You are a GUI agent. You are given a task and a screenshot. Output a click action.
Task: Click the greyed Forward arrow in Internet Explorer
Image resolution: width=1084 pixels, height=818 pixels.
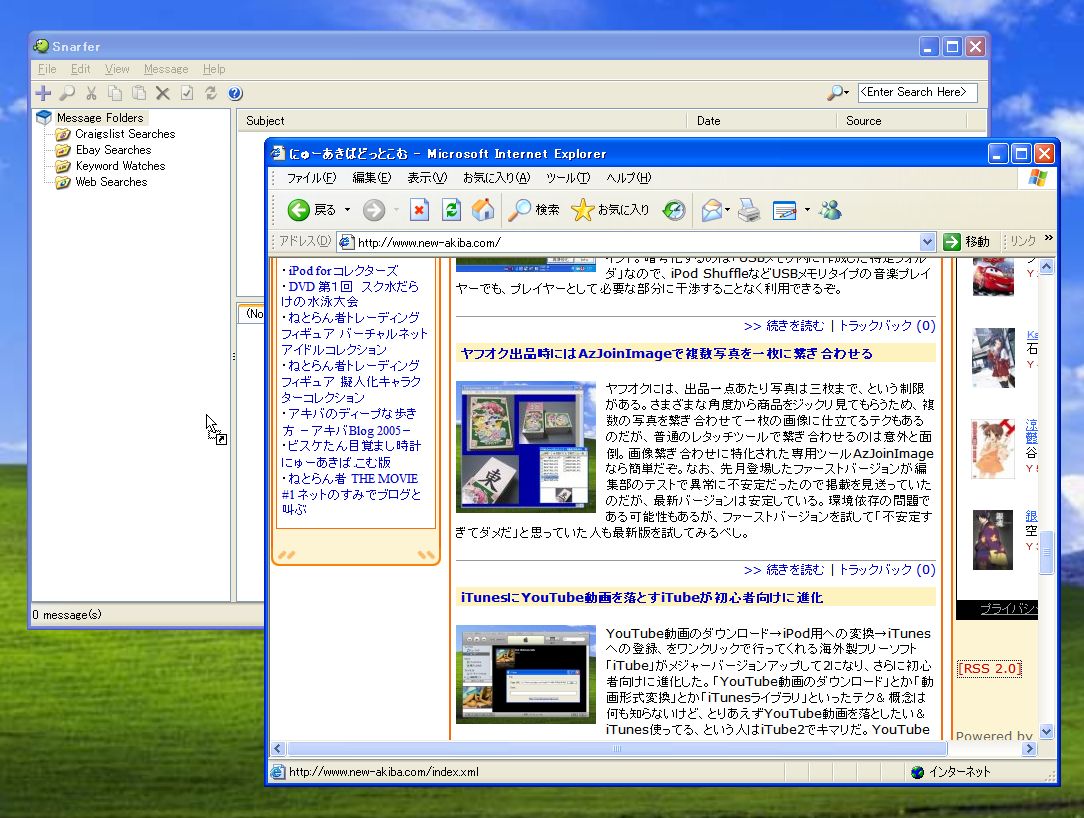374,210
